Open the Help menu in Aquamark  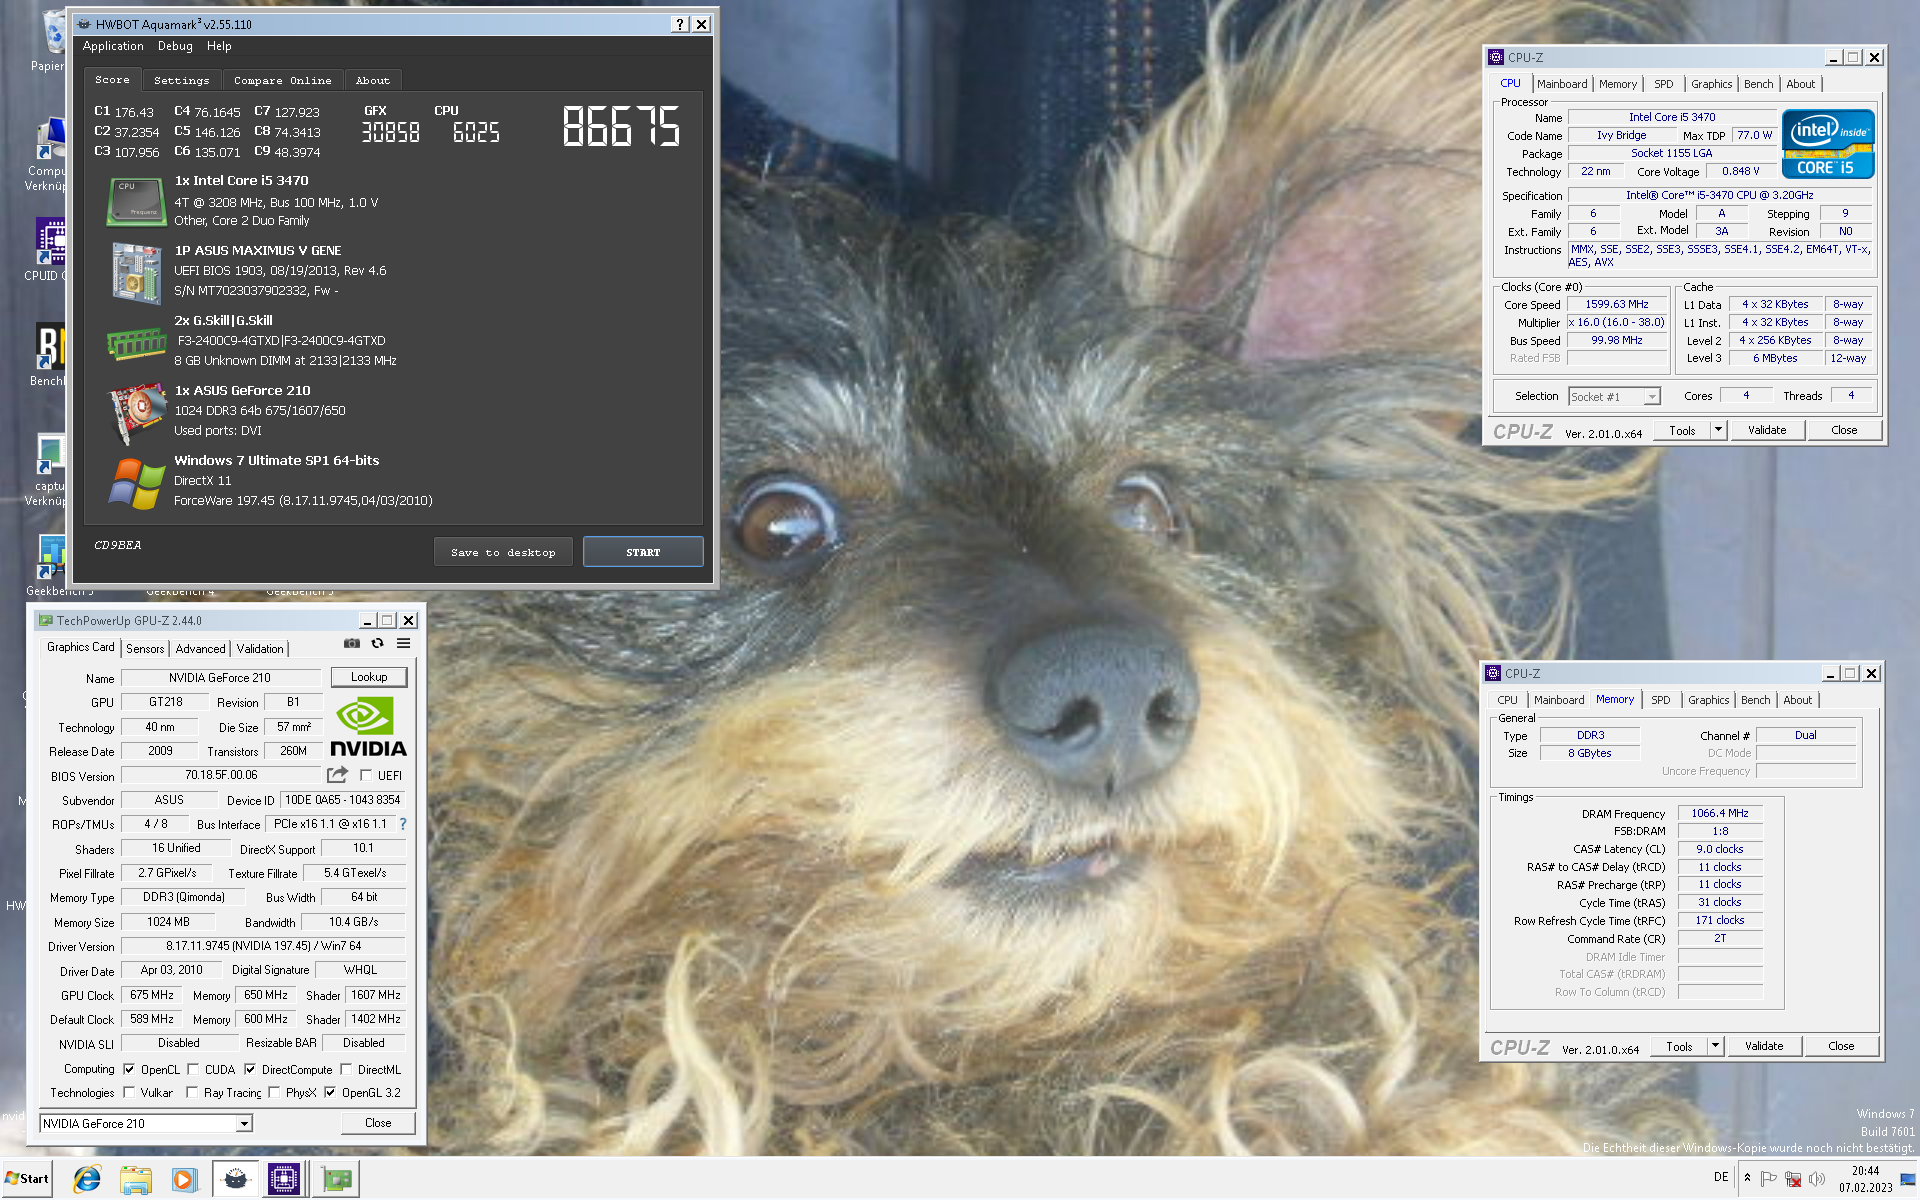[219, 46]
